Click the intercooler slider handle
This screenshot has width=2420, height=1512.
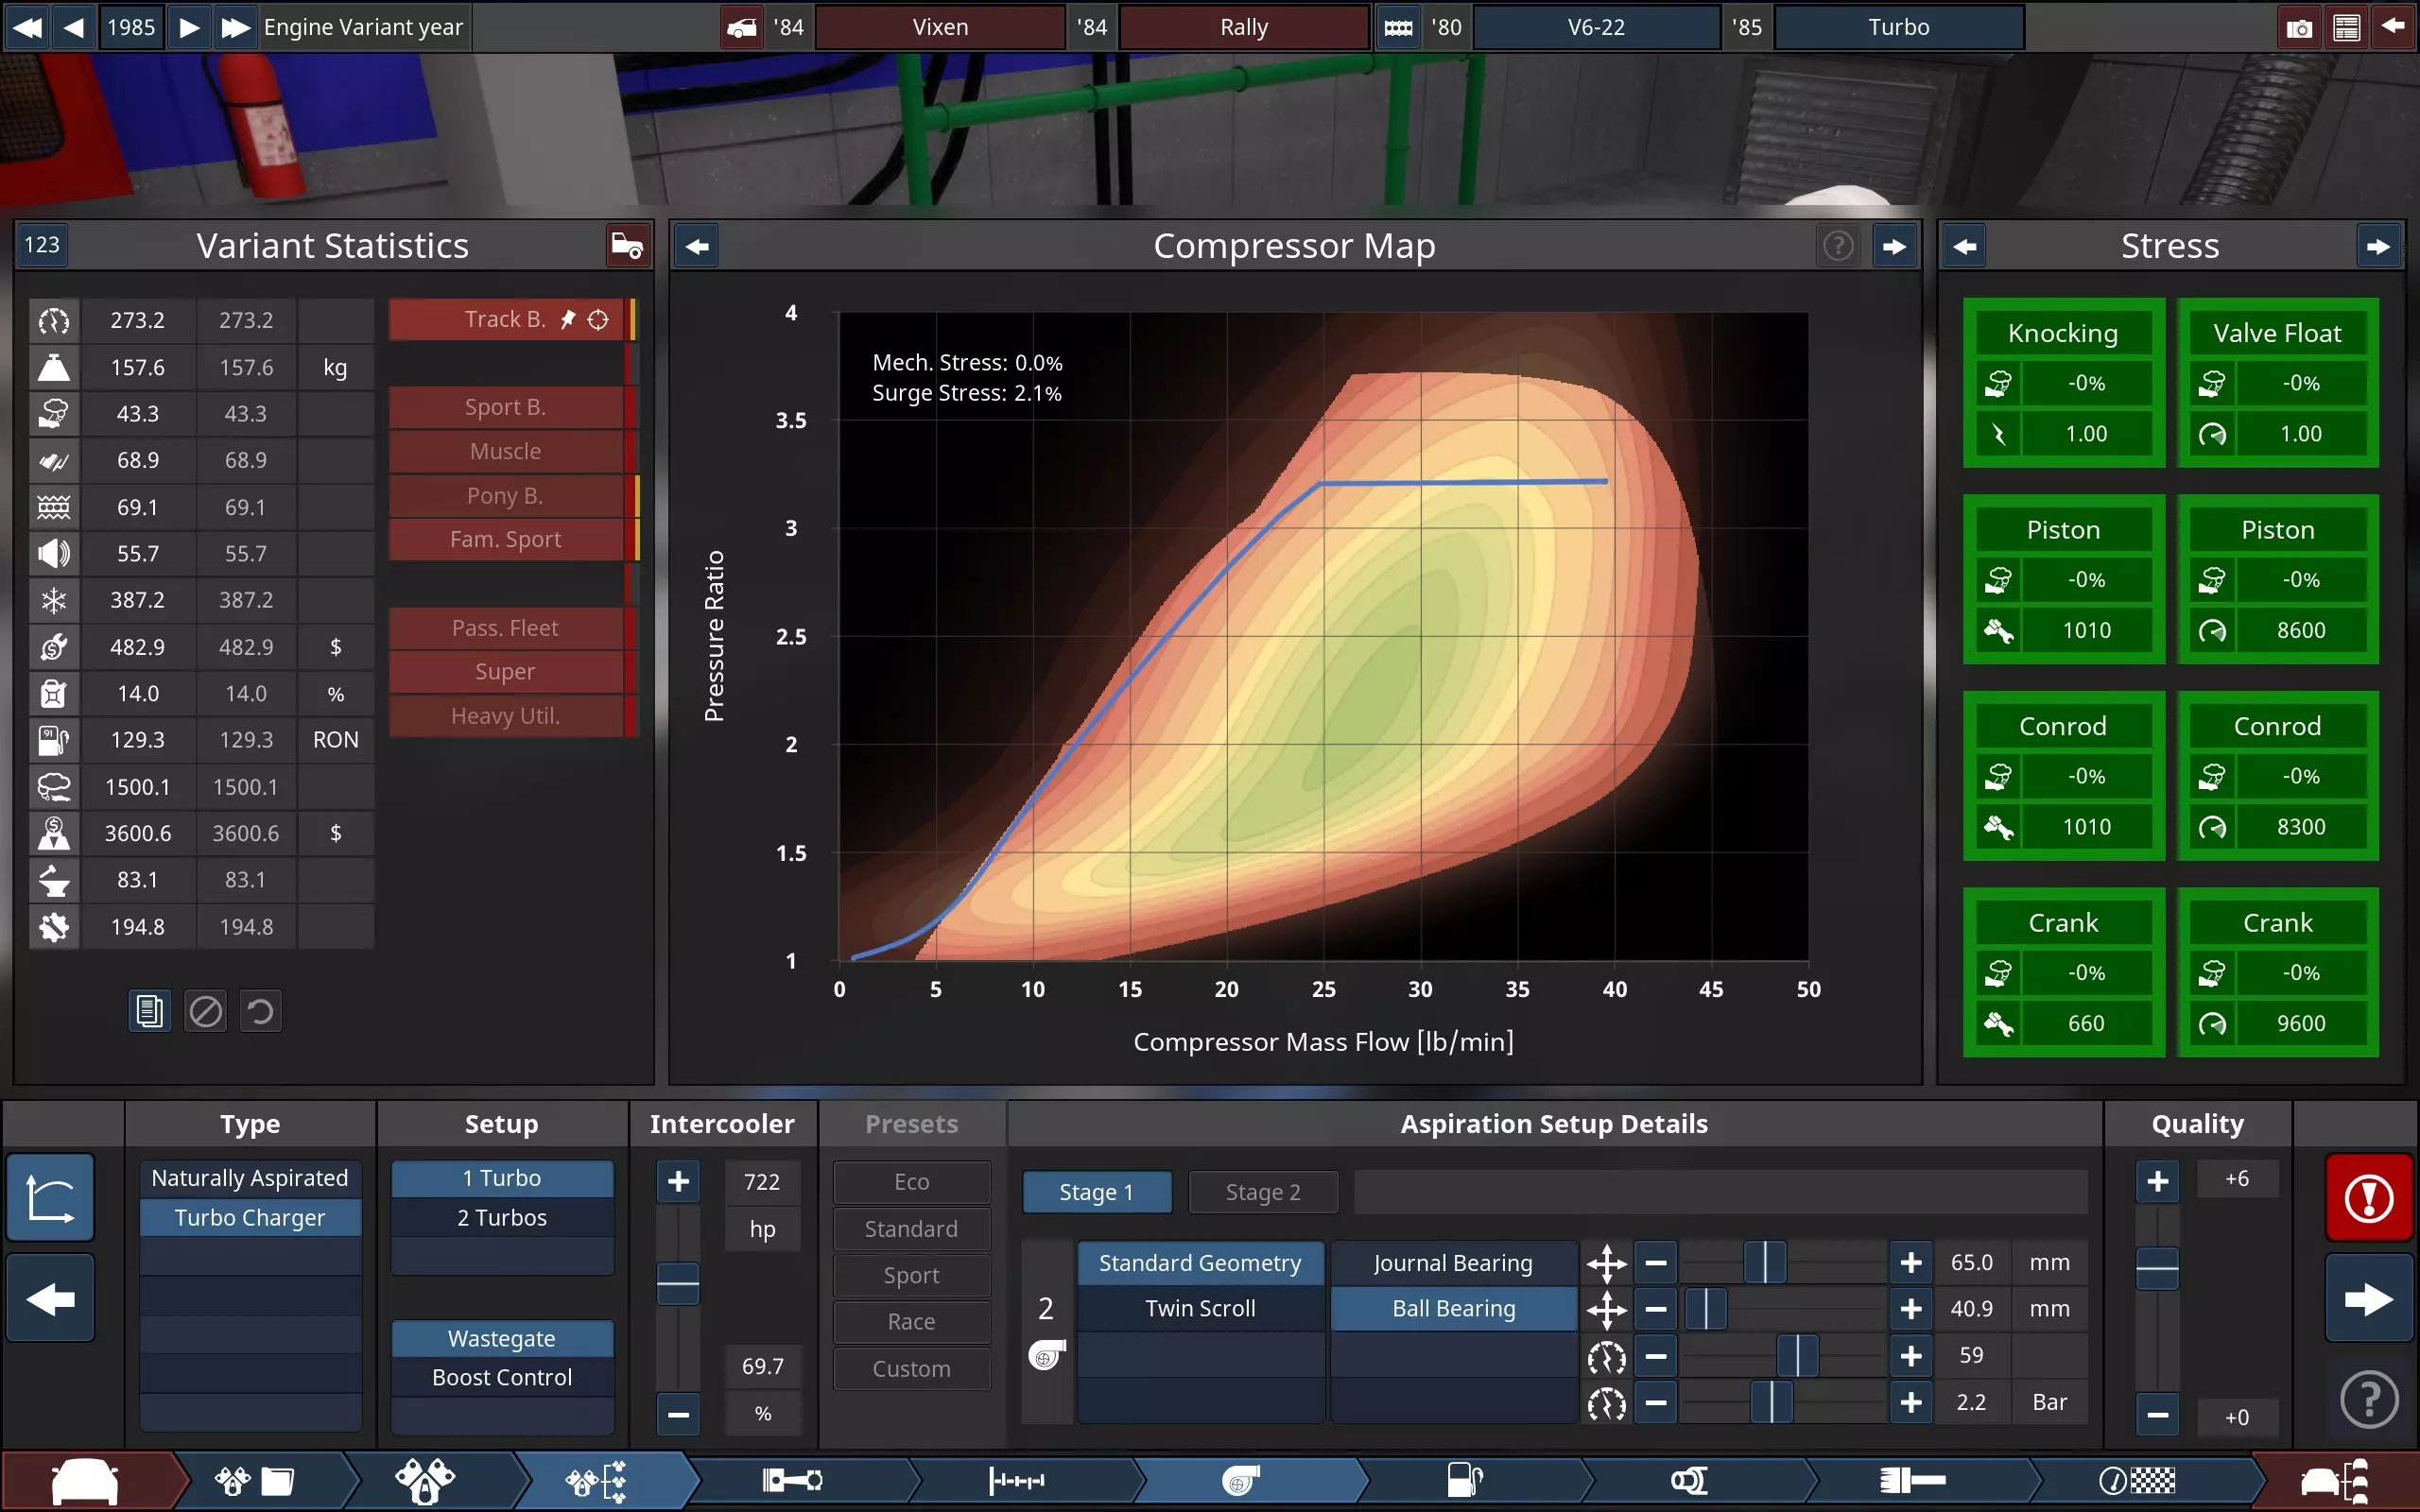click(x=678, y=1284)
